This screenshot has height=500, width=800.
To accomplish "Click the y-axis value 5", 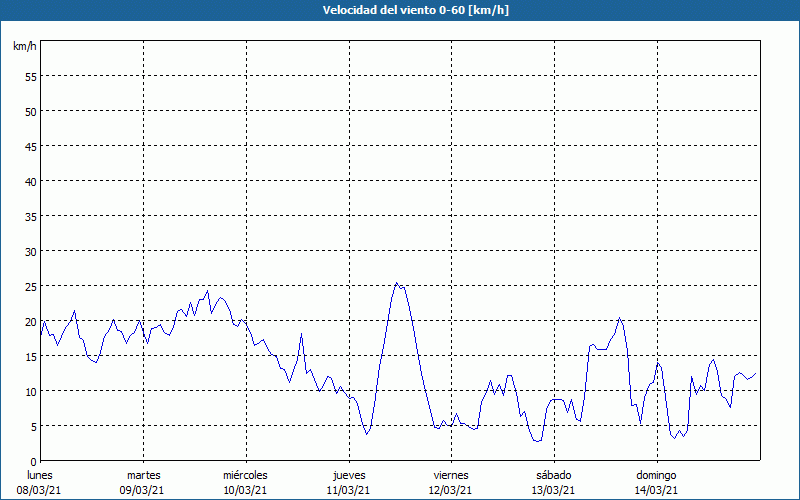I will coord(34,427).
